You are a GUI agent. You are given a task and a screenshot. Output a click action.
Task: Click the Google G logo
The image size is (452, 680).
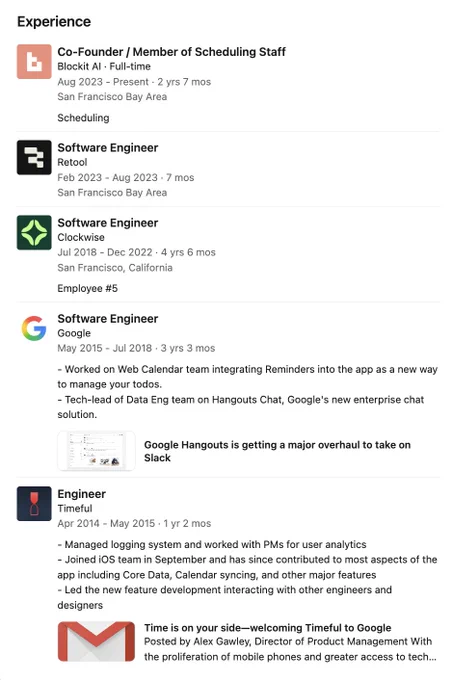(x=34, y=328)
